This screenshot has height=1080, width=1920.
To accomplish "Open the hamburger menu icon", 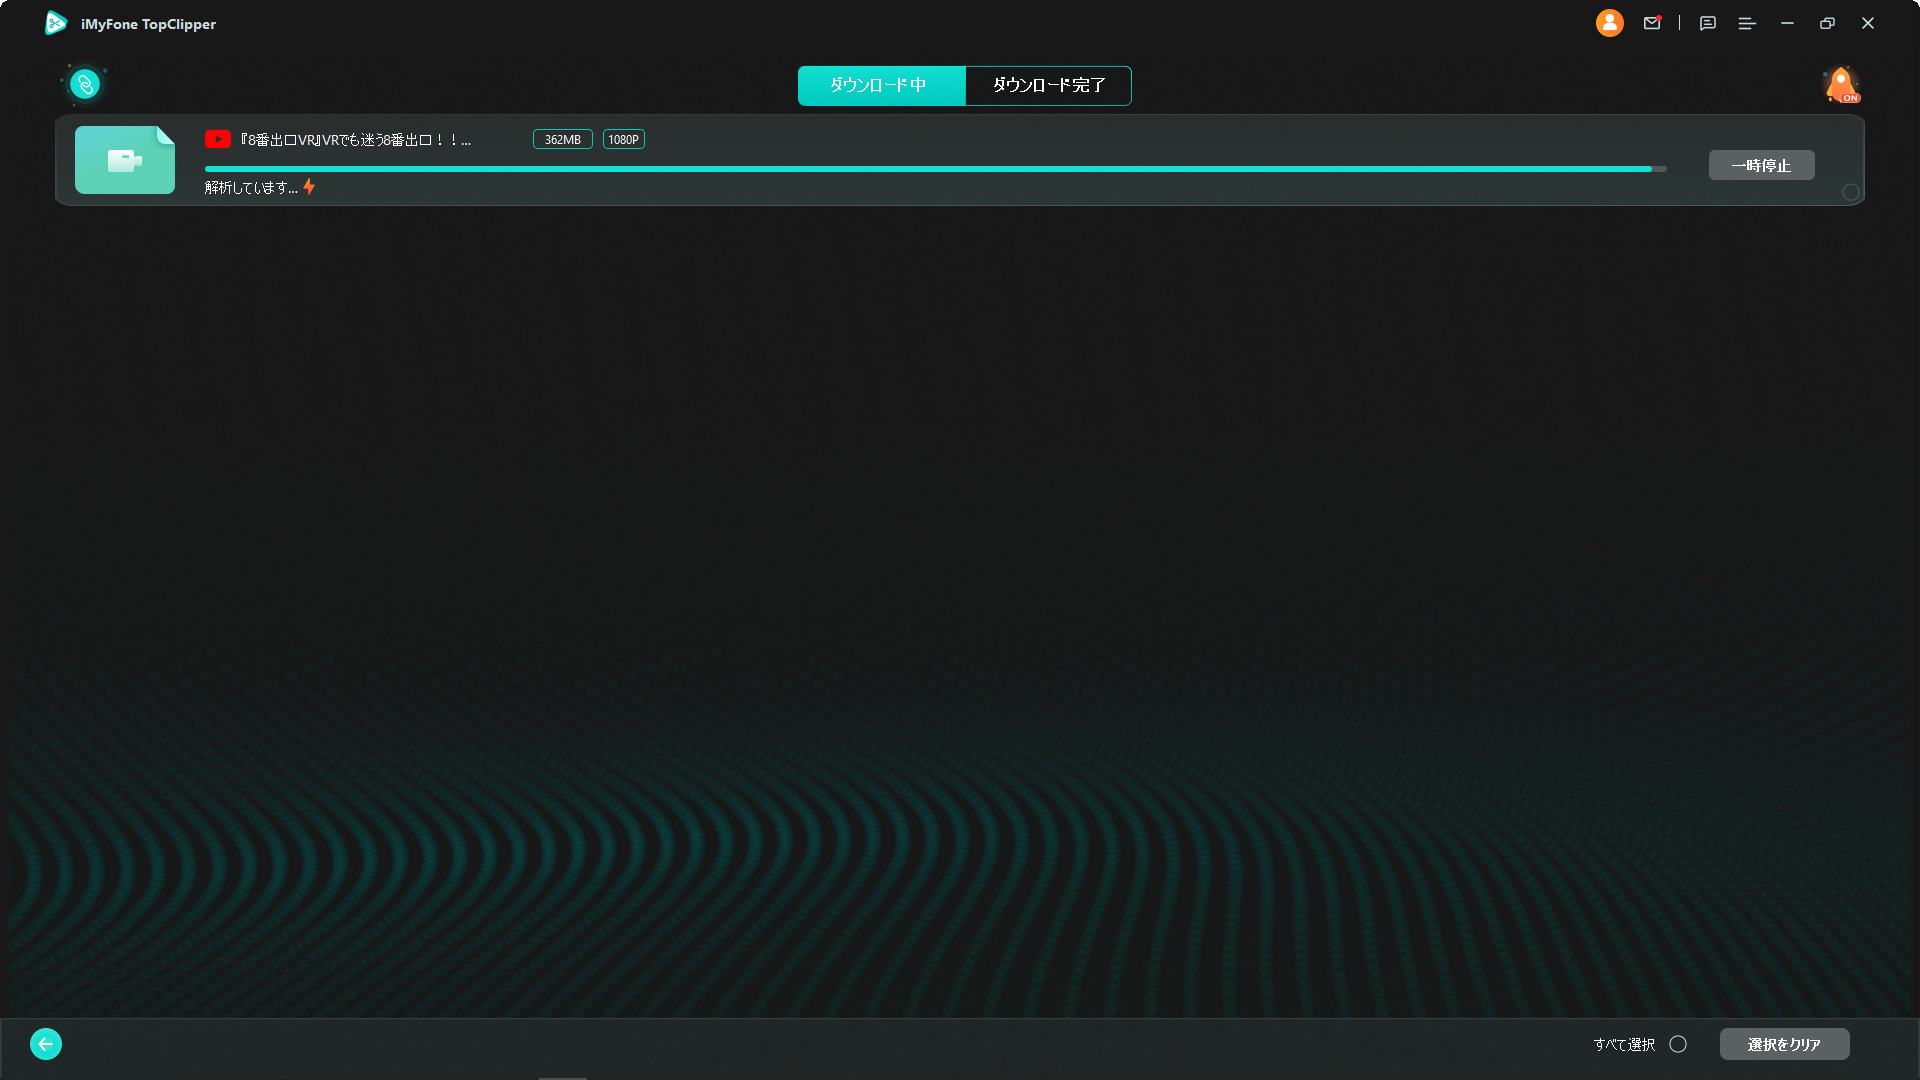I will [1747, 23].
